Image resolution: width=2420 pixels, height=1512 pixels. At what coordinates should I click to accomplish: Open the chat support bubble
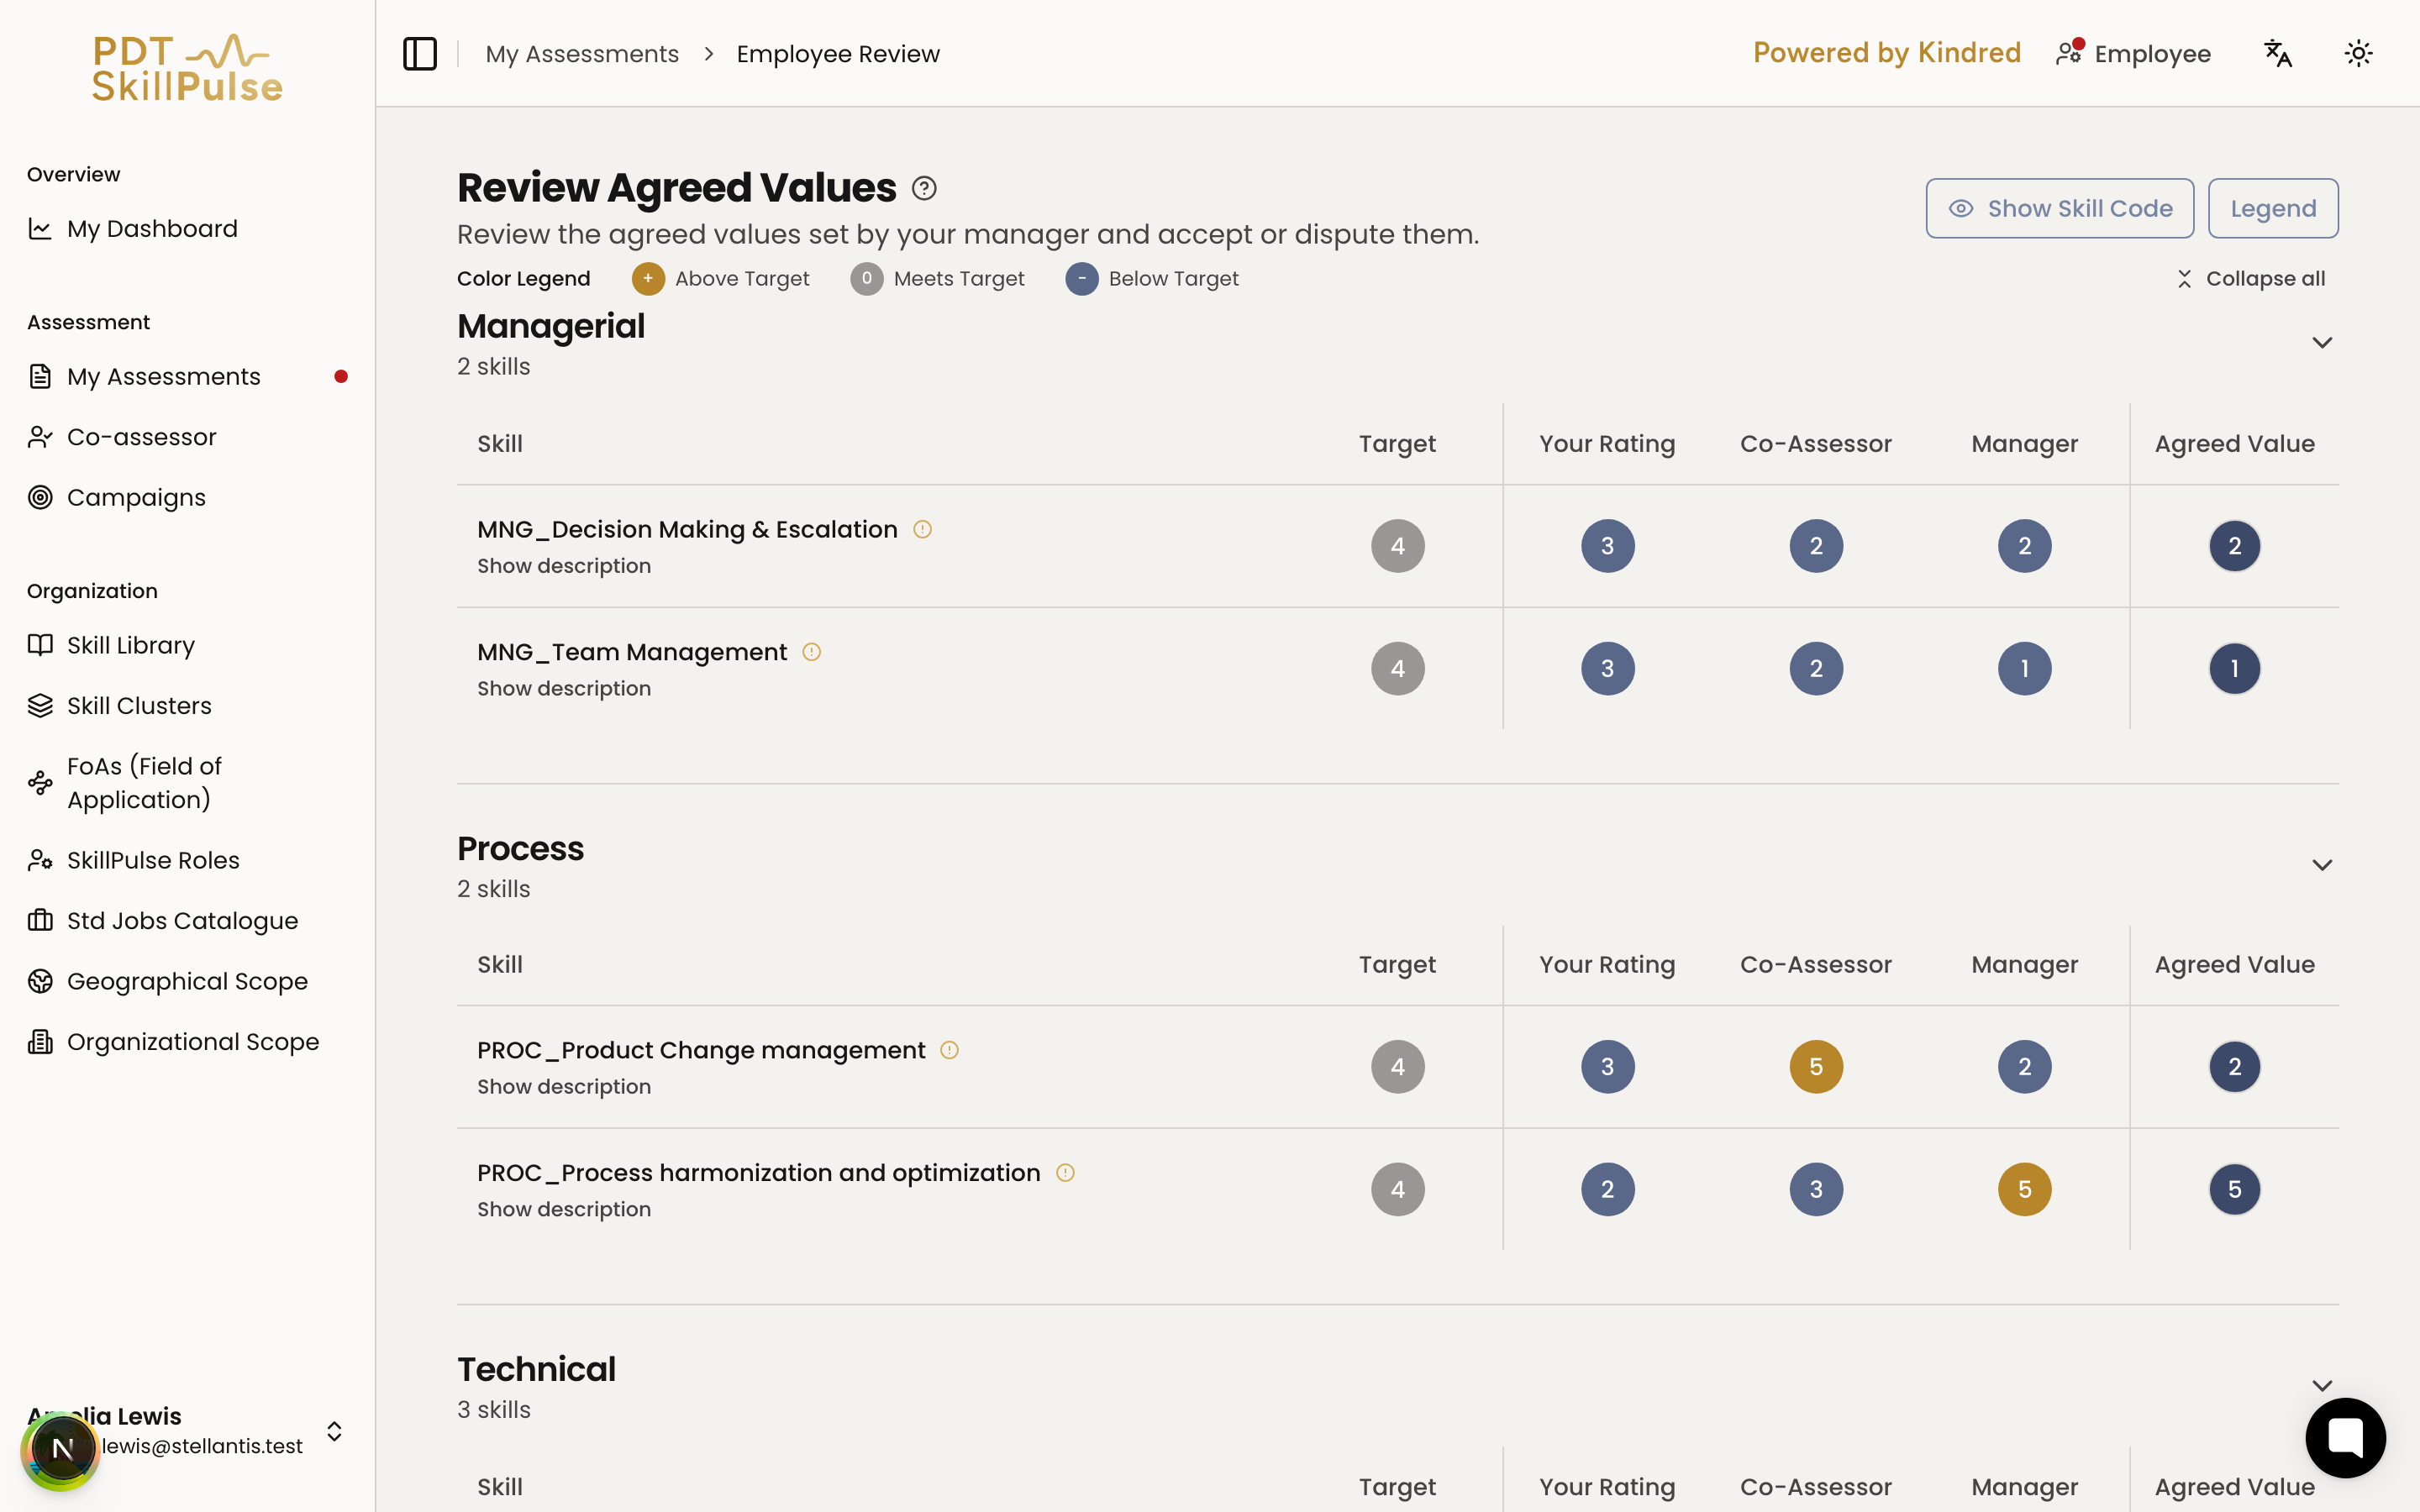(2345, 1437)
